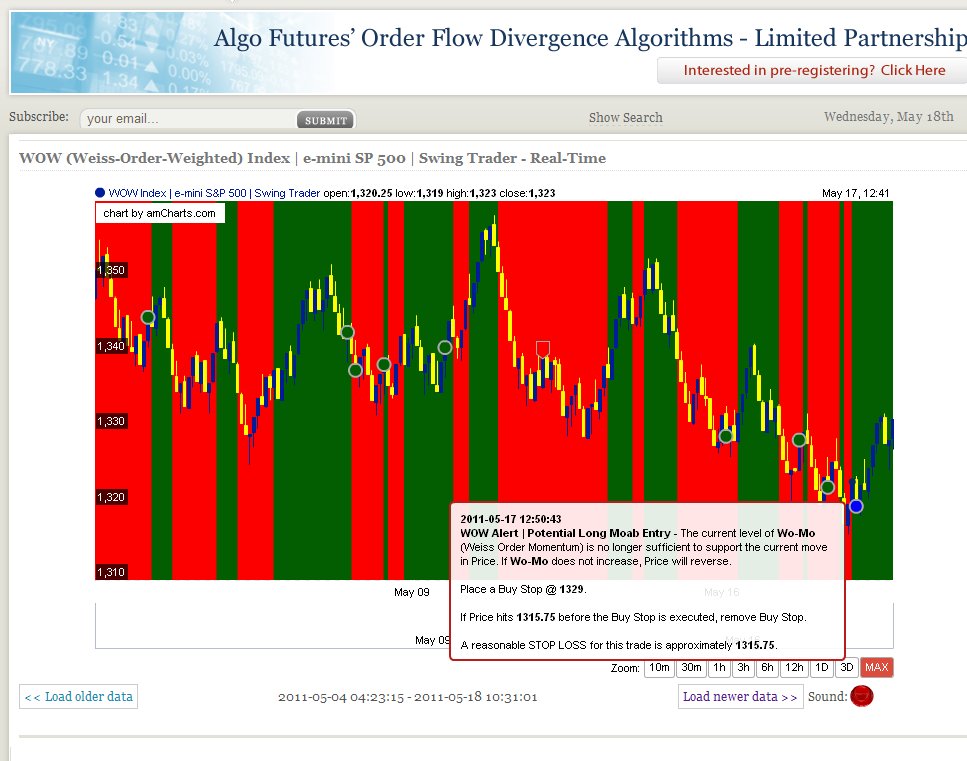The height and width of the screenshot is (761, 967).
Task: Focus the 'your email...' subscribe field
Action: (x=190, y=118)
